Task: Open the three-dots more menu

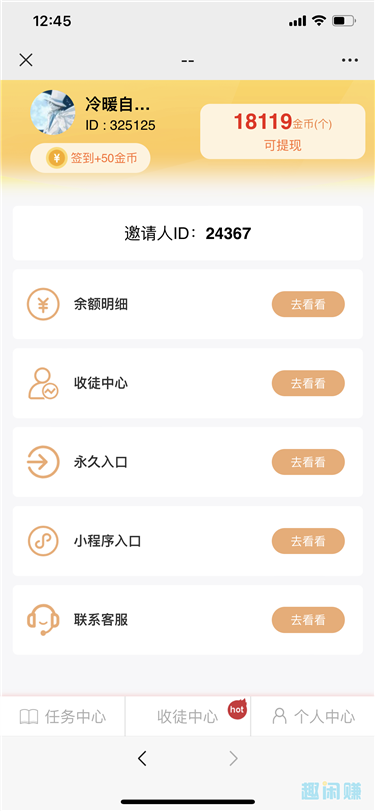Action: point(350,61)
